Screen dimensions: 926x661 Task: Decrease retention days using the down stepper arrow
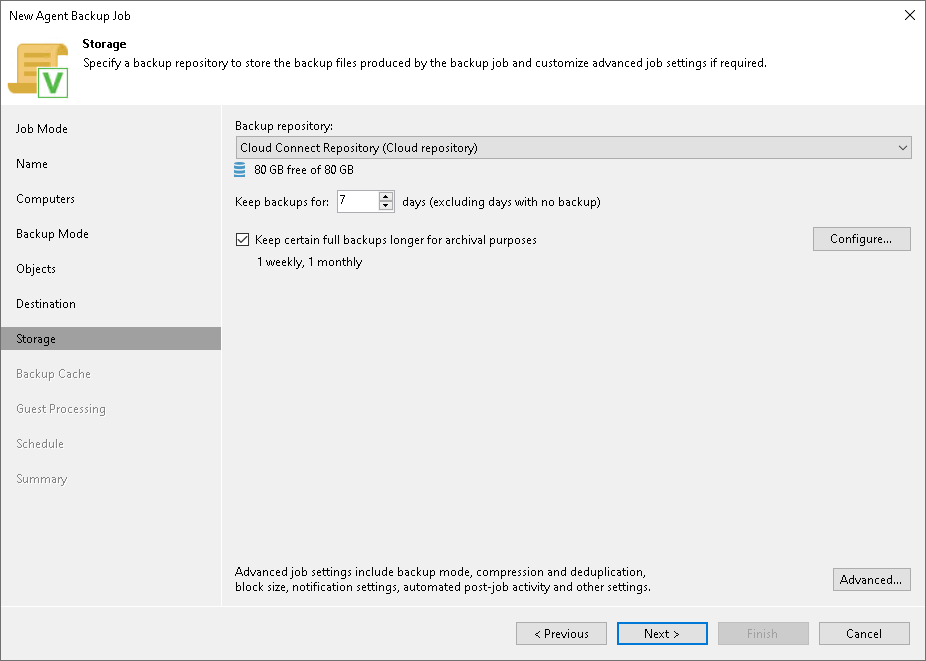(x=386, y=205)
